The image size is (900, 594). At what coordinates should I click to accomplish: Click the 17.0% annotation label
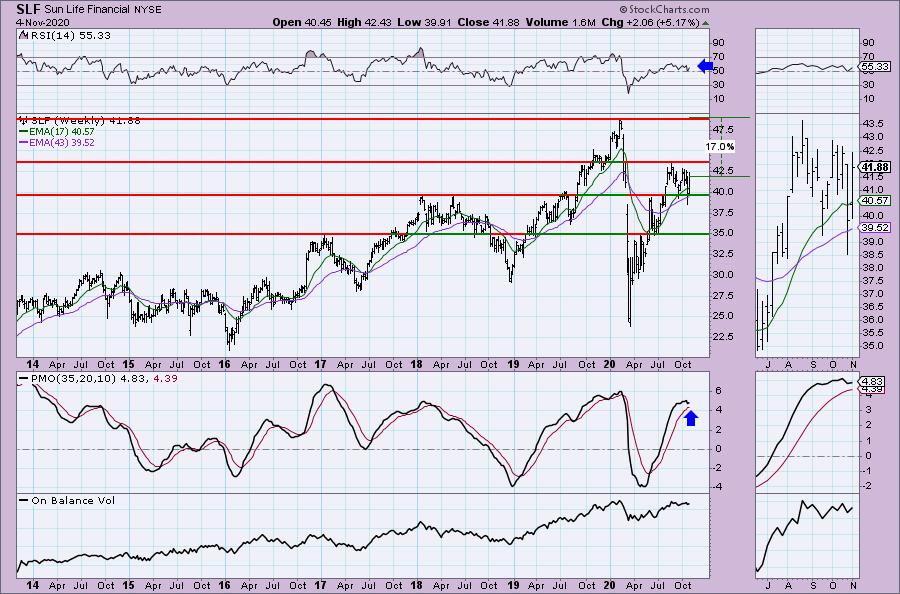tap(720, 147)
